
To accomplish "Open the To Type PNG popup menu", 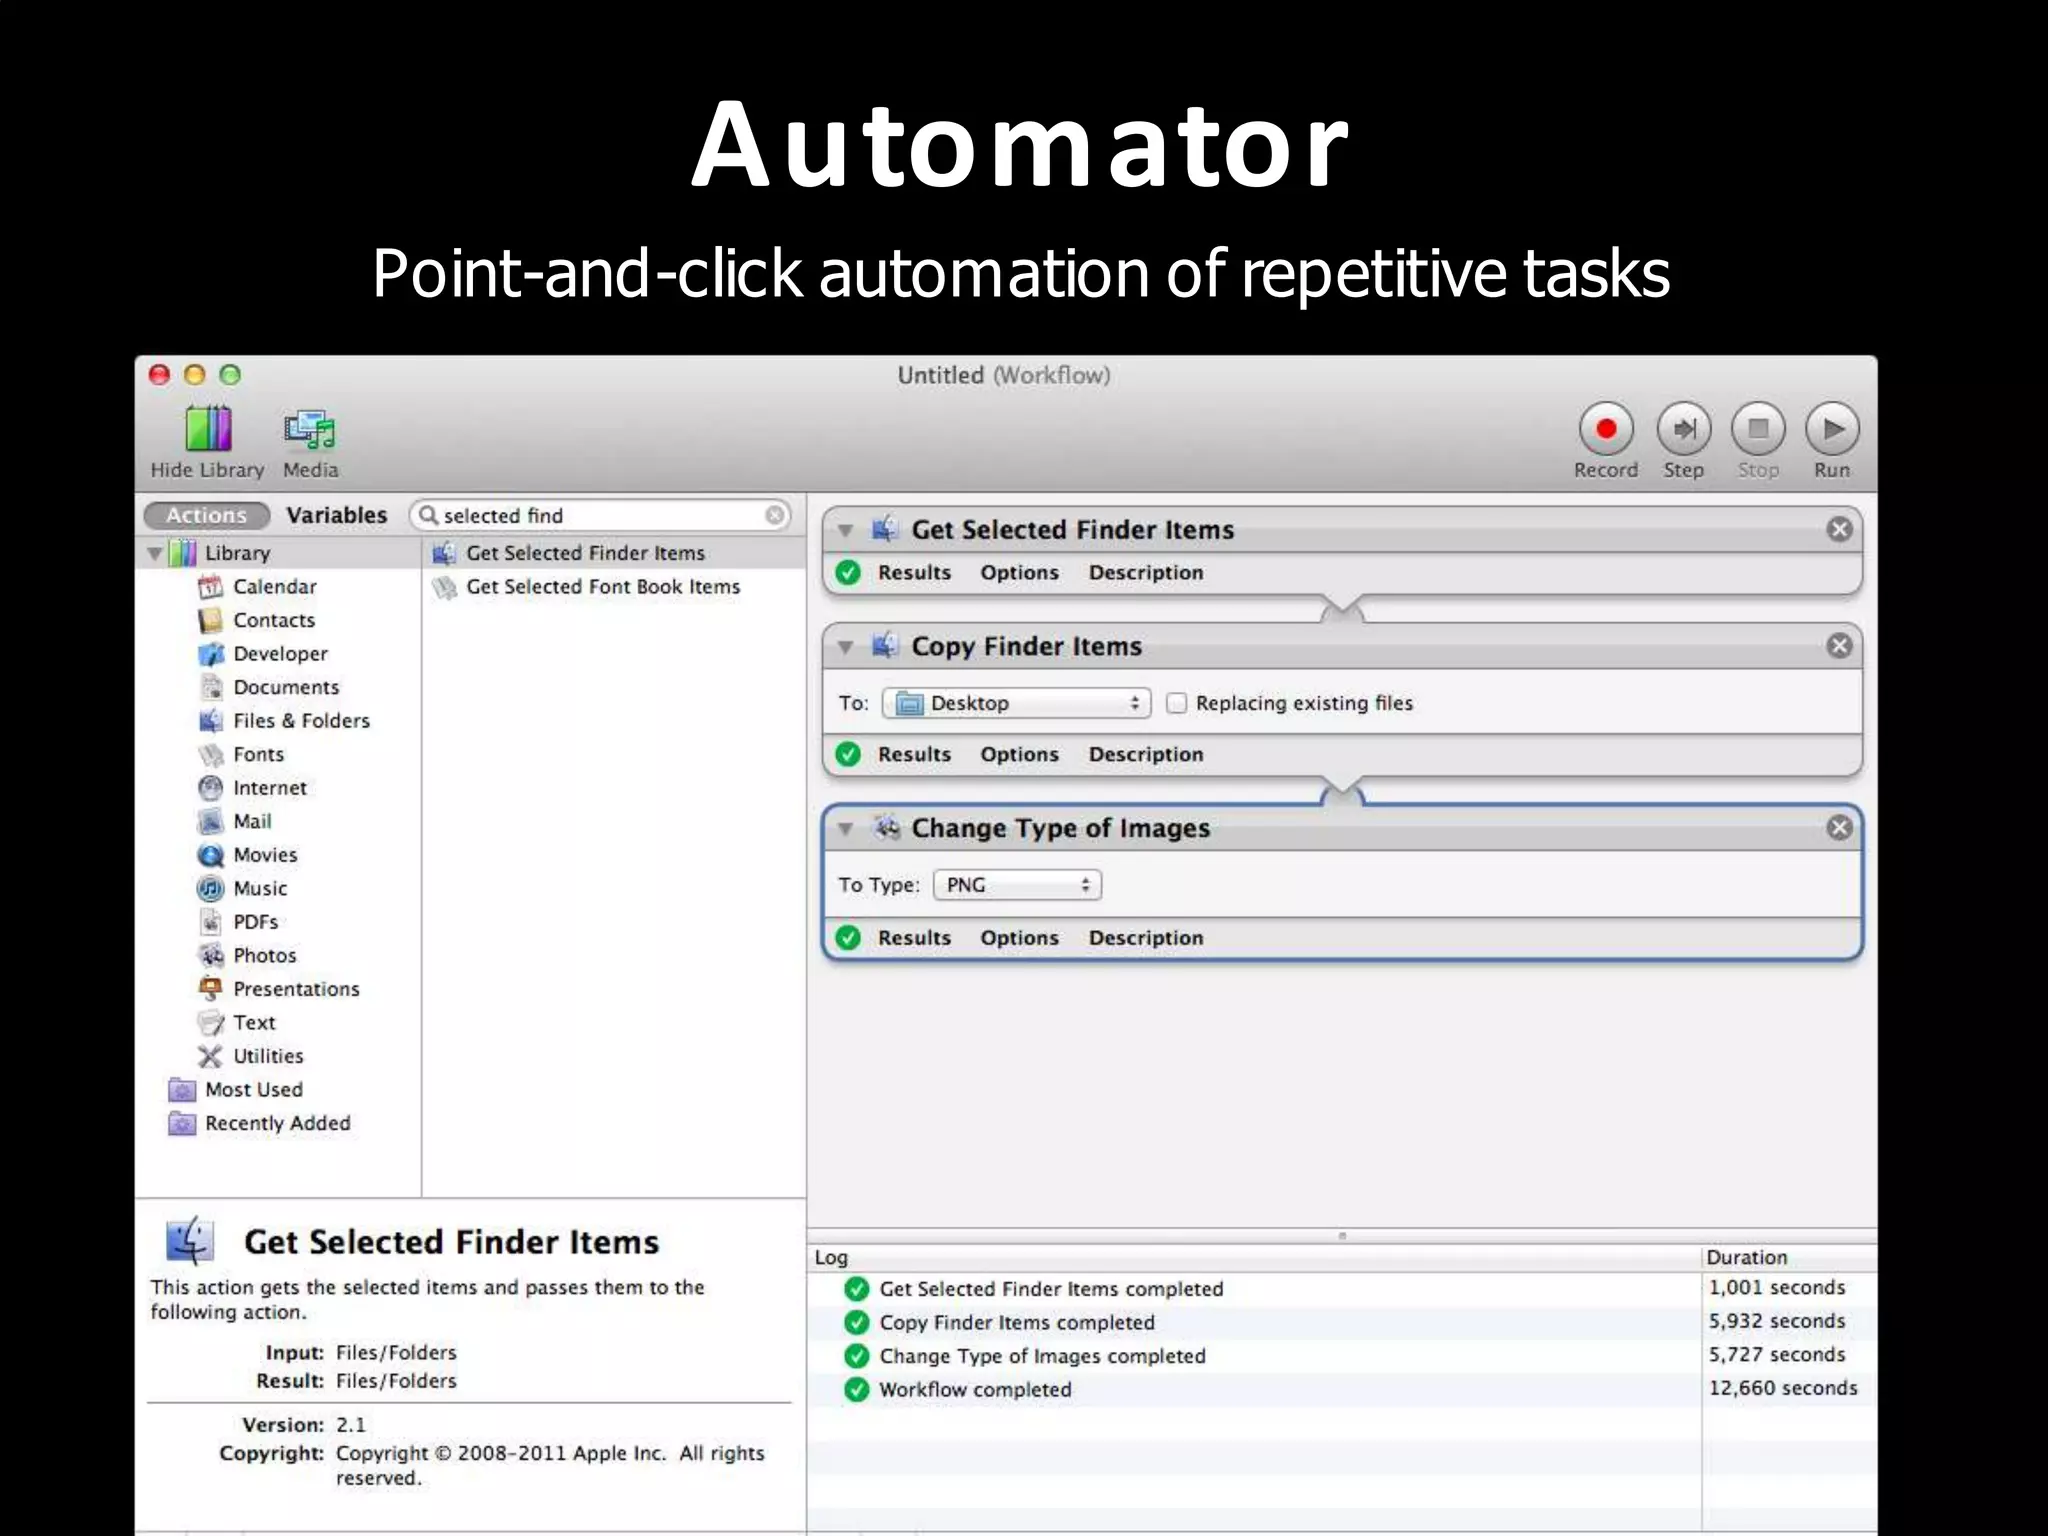I will pos(1017,885).
